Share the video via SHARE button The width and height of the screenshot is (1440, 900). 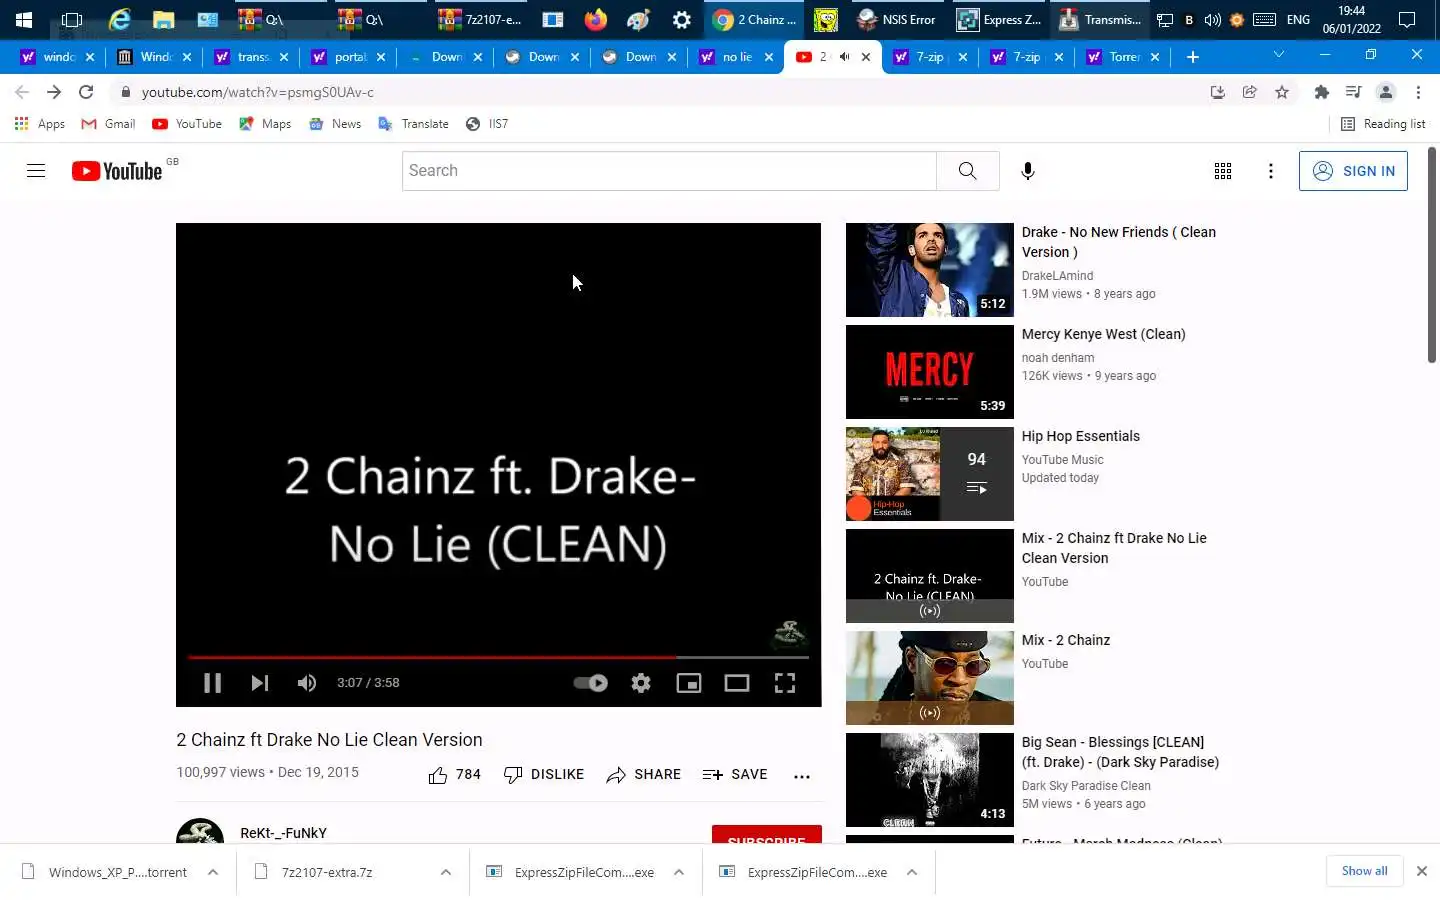tap(643, 775)
